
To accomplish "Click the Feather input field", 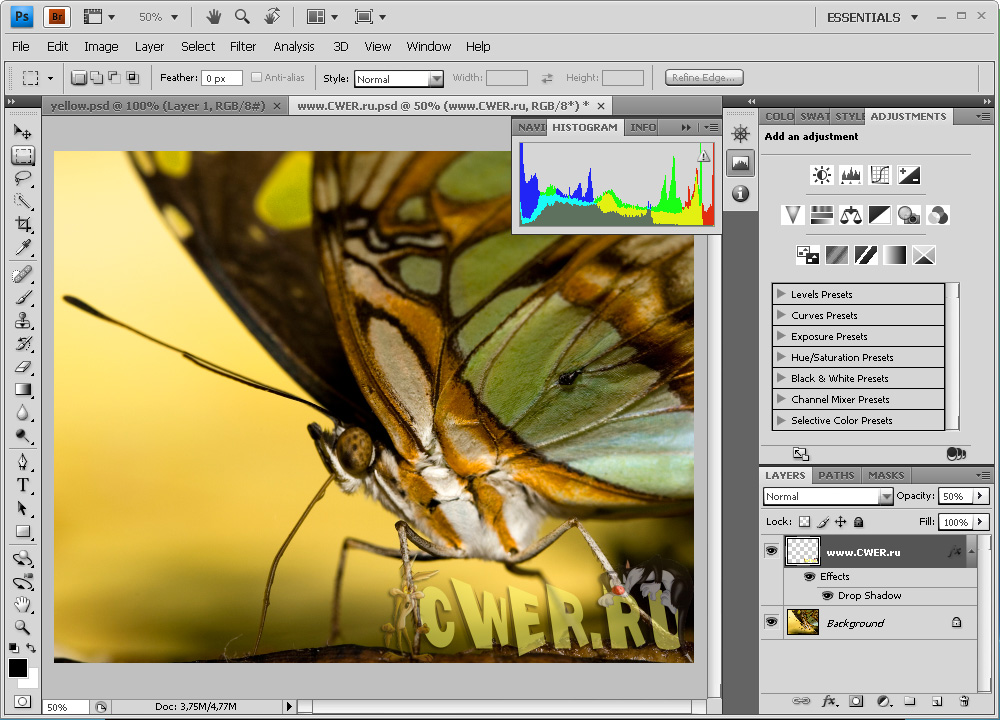I will [x=221, y=78].
